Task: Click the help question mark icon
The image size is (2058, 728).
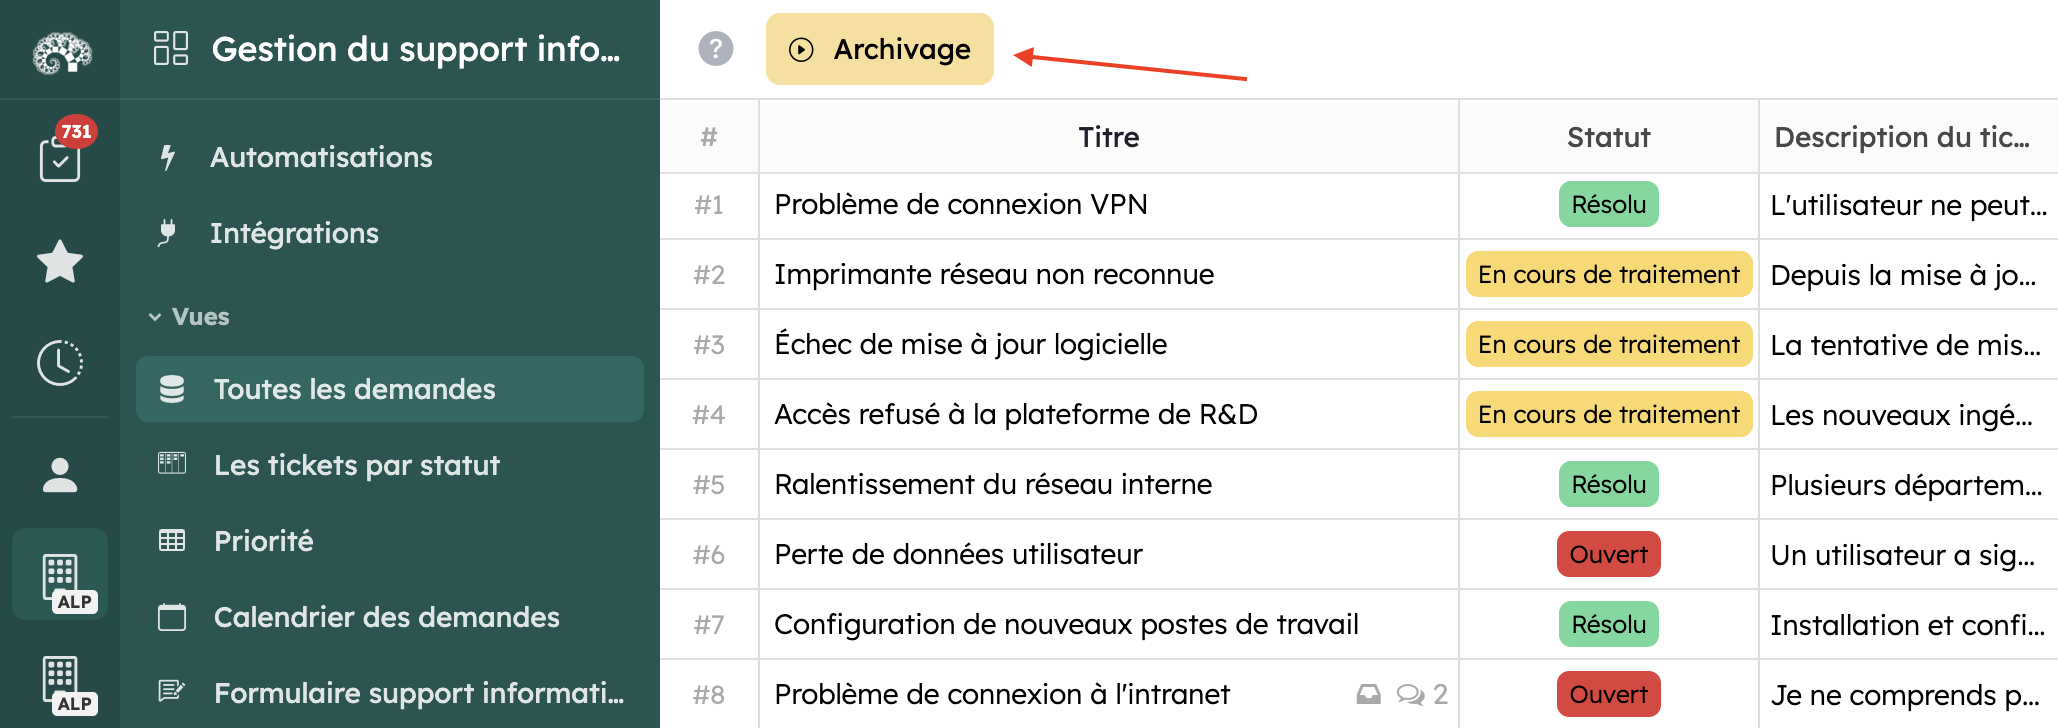Action: pos(716,49)
